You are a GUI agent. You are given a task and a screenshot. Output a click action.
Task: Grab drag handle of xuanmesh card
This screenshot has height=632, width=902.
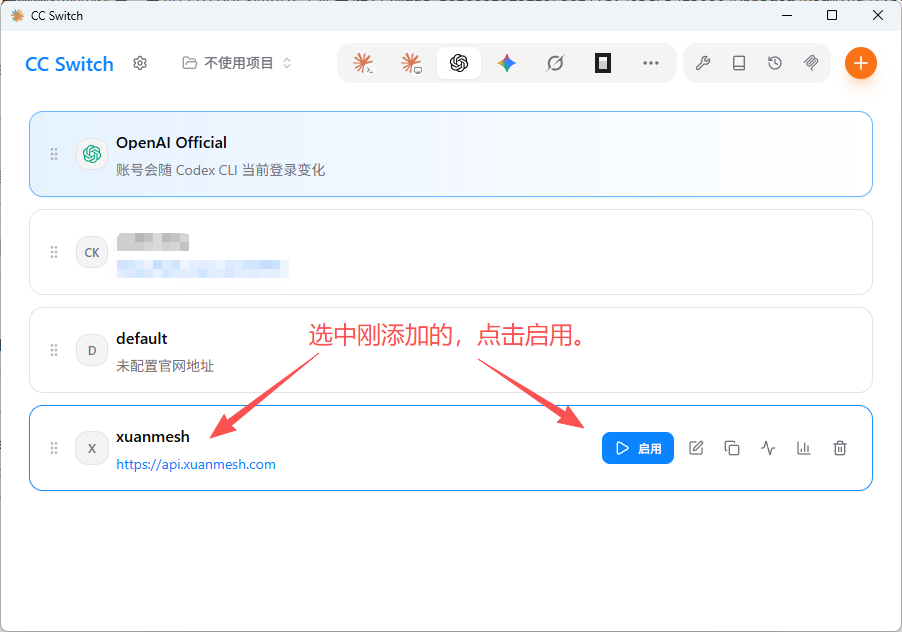pos(54,449)
